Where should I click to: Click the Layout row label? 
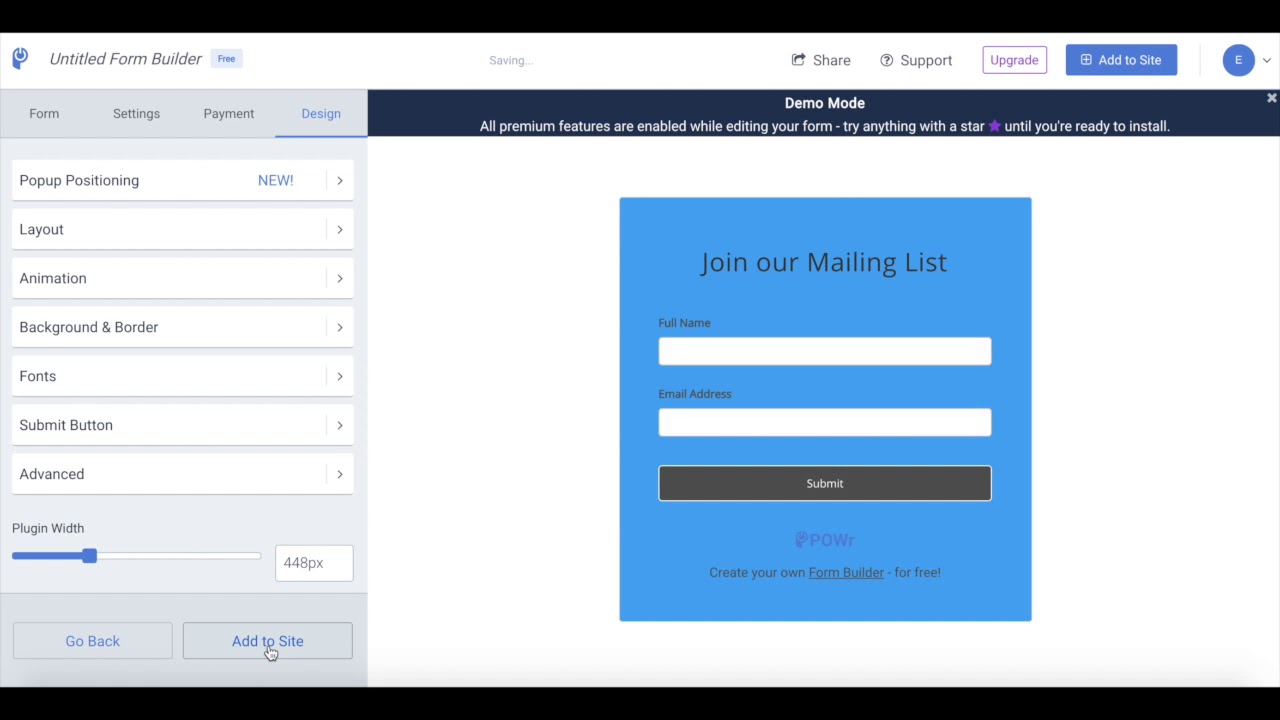click(x=41, y=230)
